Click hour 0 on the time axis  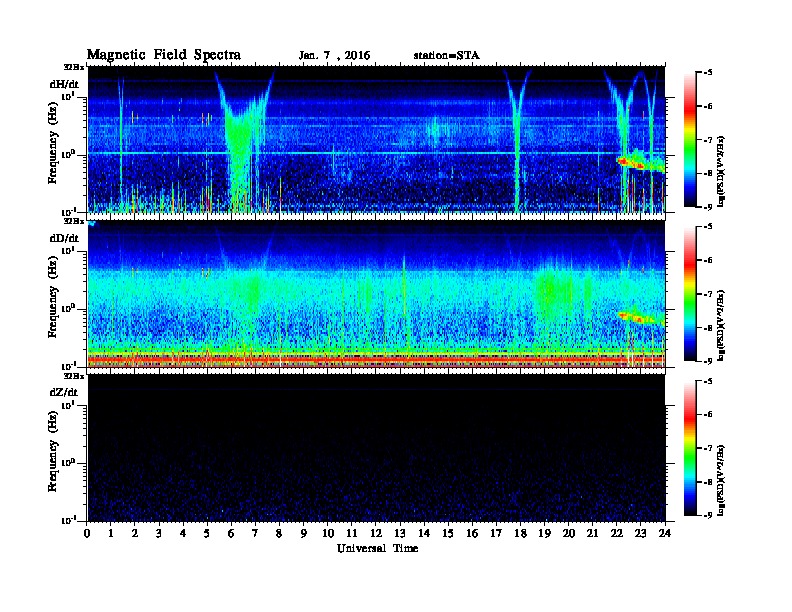coord(87,534)
